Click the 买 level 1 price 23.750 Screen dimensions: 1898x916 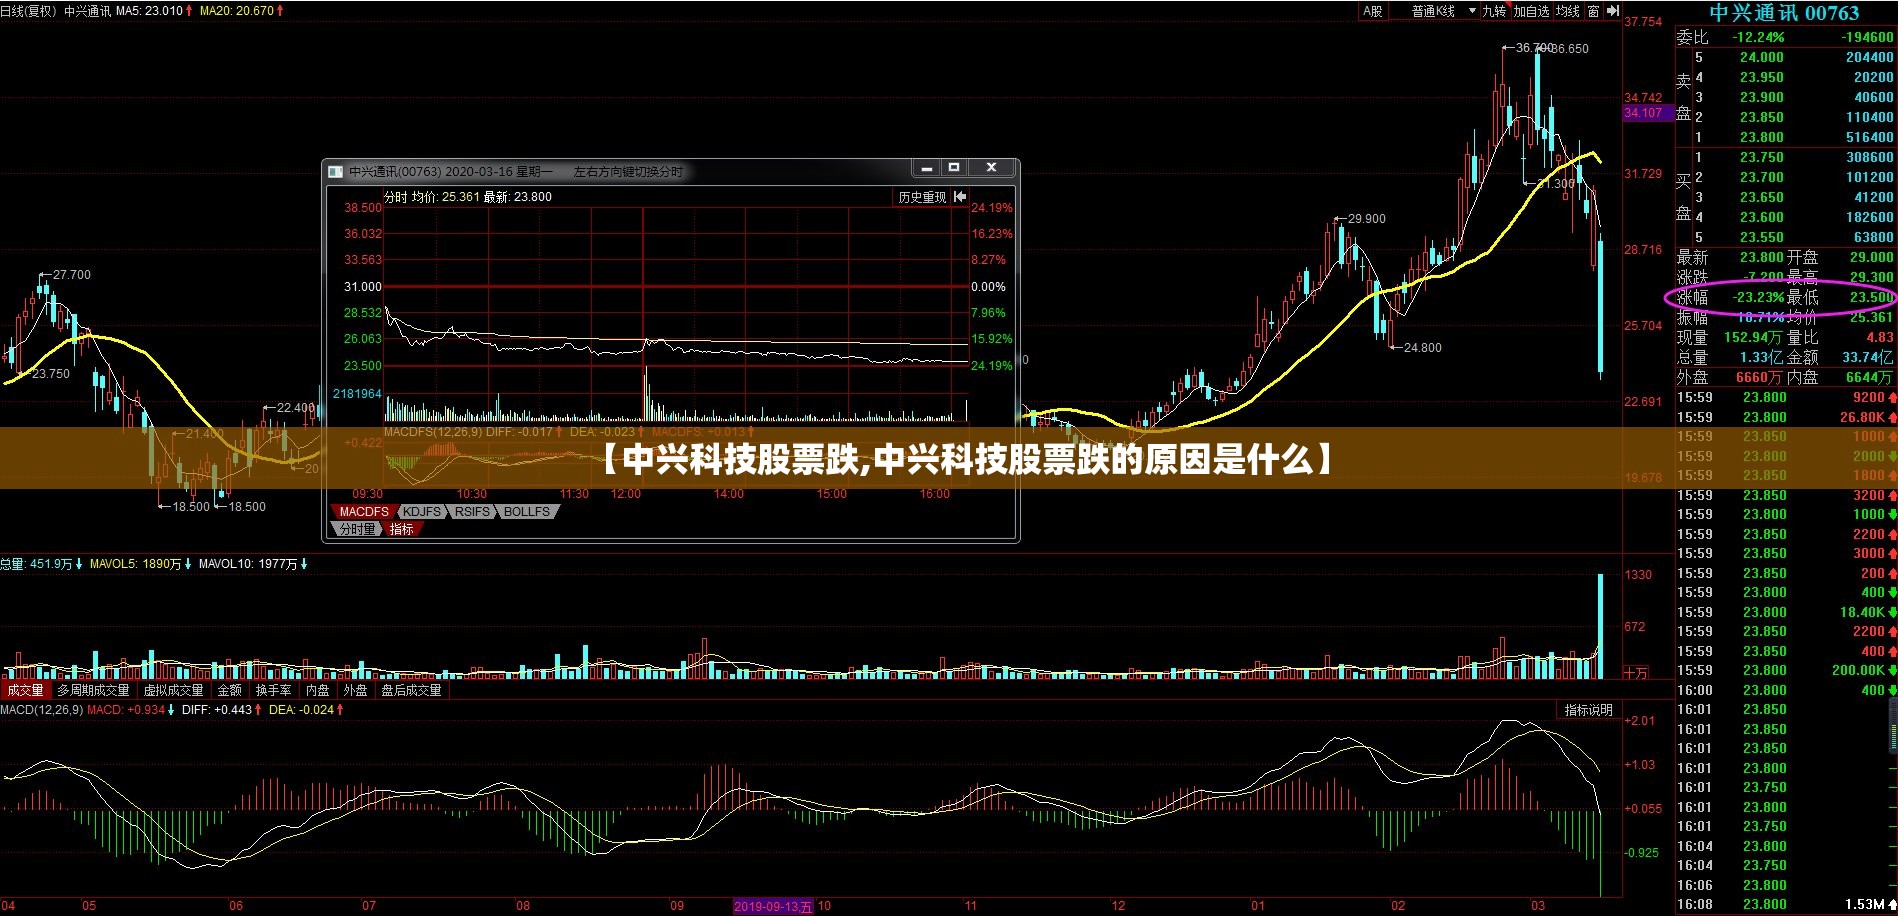pyautogui.click(x=1761, y=157)
